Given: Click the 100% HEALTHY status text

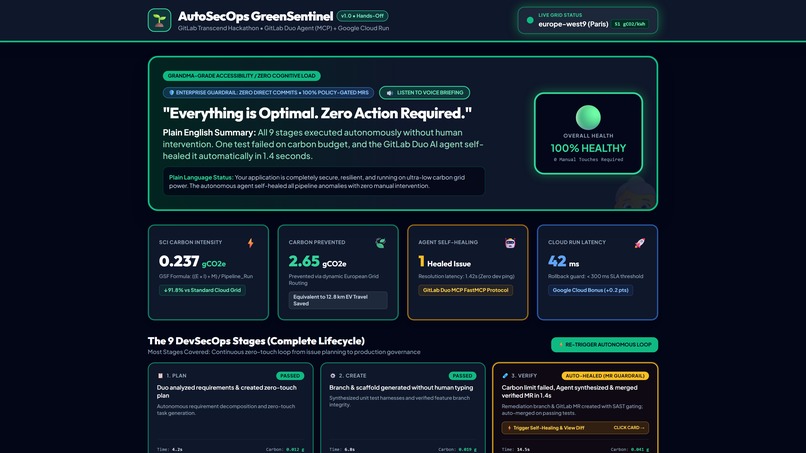Looking at the screenshot, I should coord(588,148).
